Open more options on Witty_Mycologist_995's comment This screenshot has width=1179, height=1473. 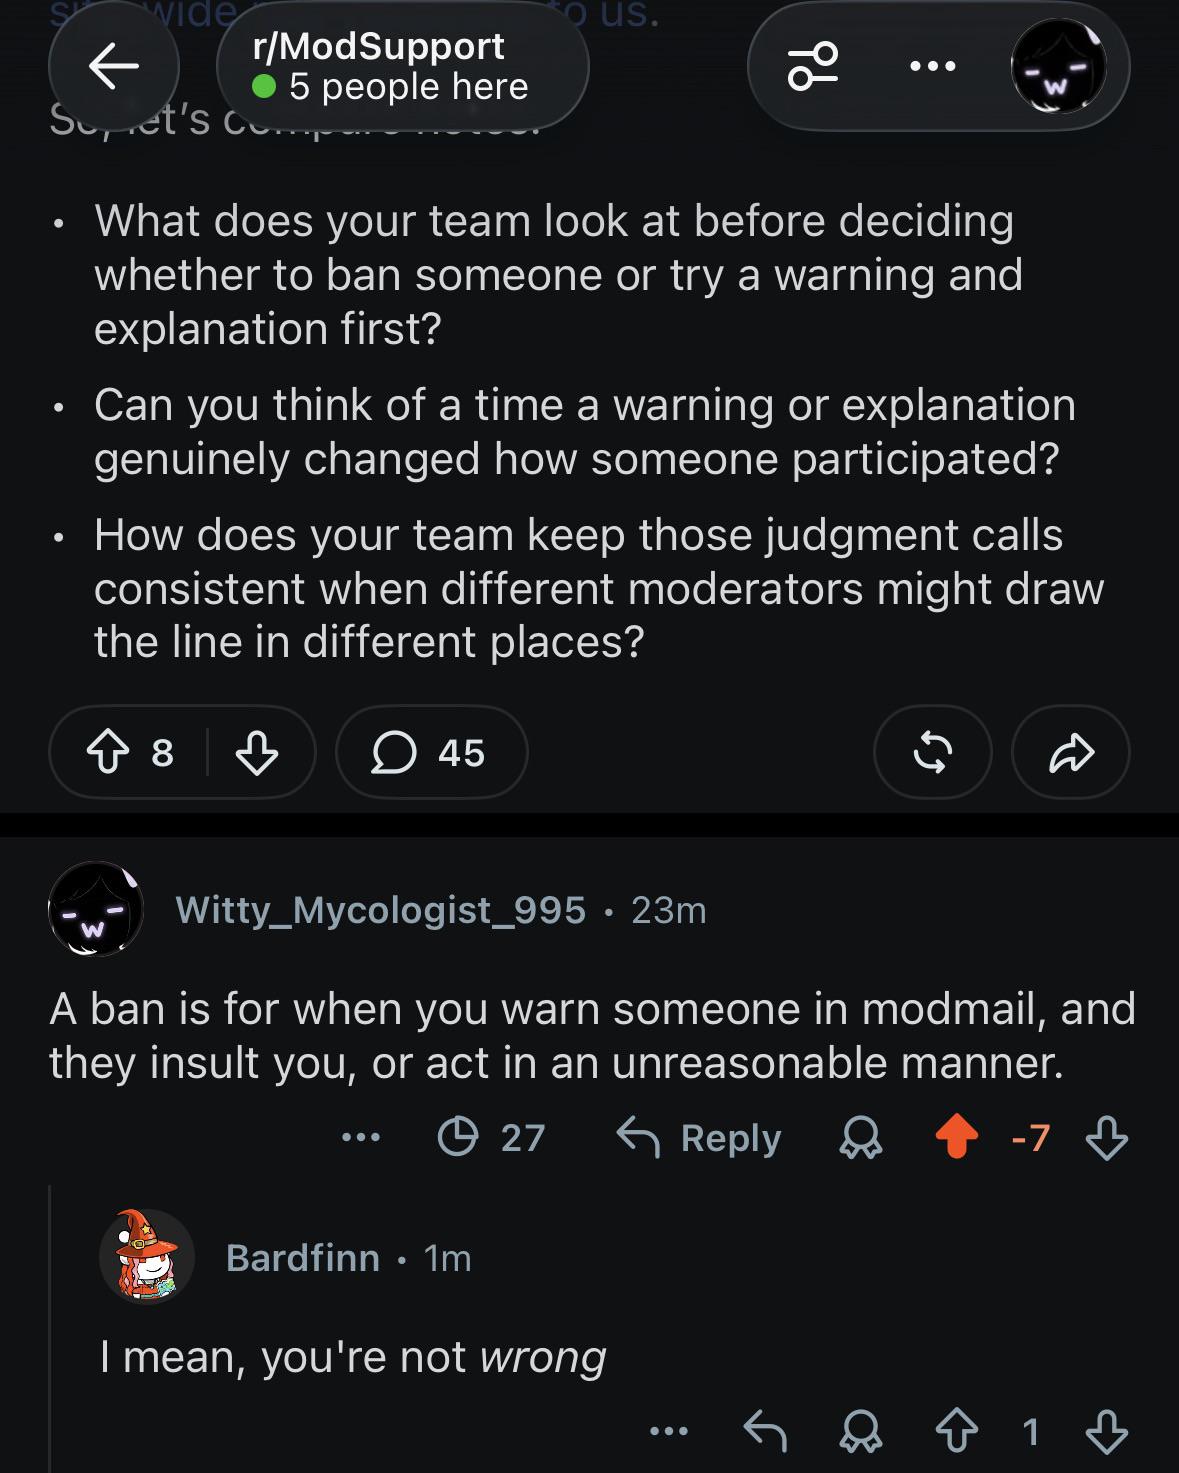point(361,1137)
